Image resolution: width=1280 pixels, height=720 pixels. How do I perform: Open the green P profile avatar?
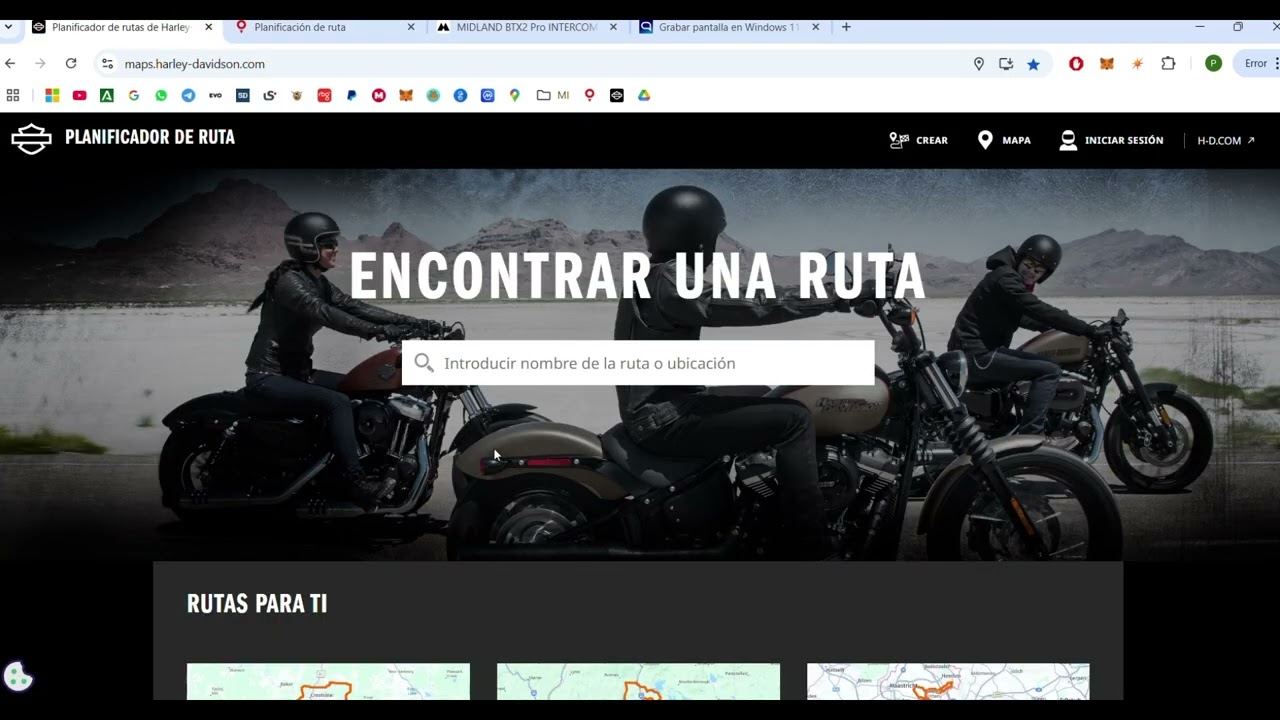(1213, 64)
